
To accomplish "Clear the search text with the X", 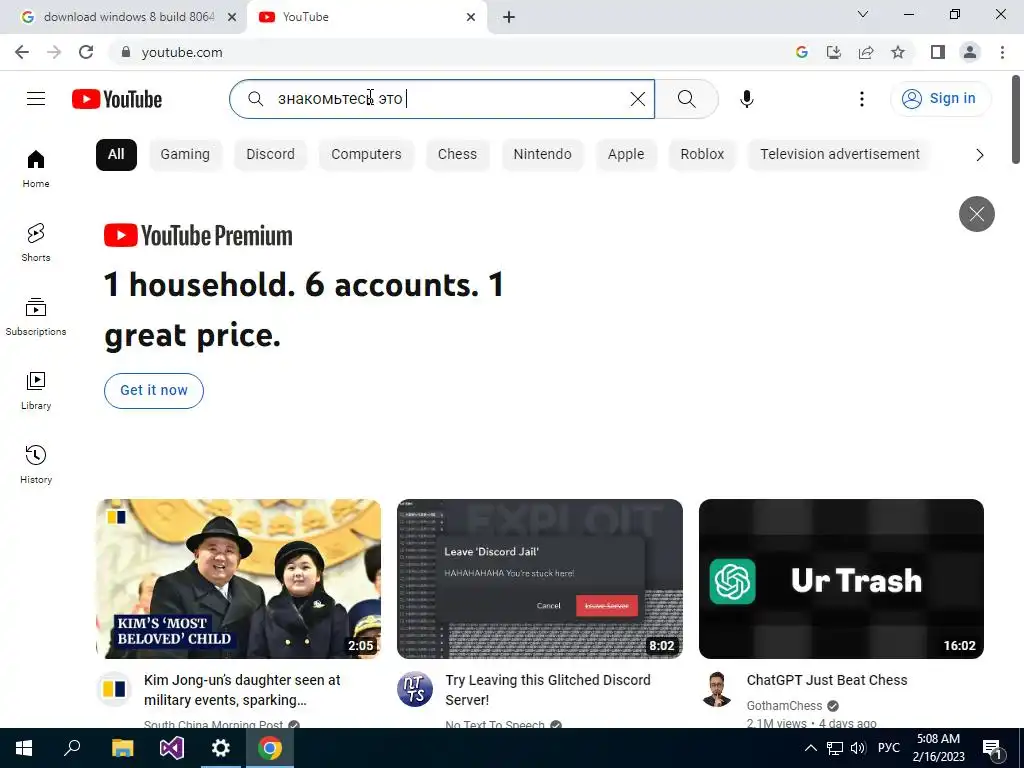I will click(x=637, y=99).
